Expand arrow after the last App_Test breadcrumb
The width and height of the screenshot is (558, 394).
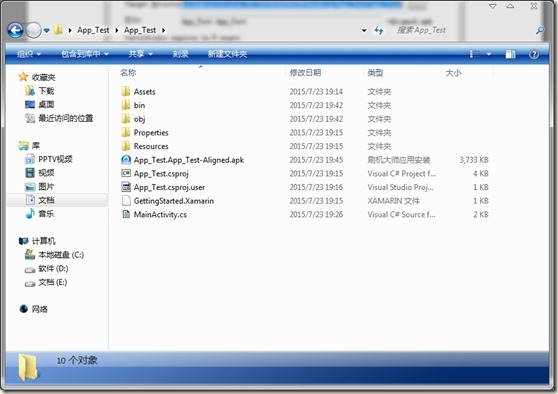click(164, 30)
